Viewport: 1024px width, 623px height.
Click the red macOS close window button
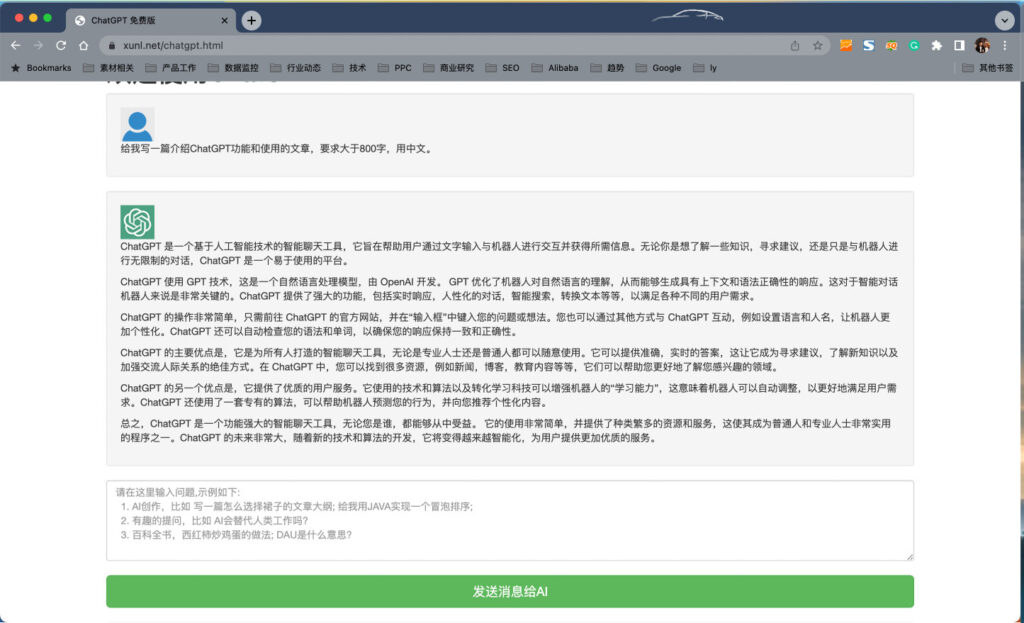click(x=19, y=18)
